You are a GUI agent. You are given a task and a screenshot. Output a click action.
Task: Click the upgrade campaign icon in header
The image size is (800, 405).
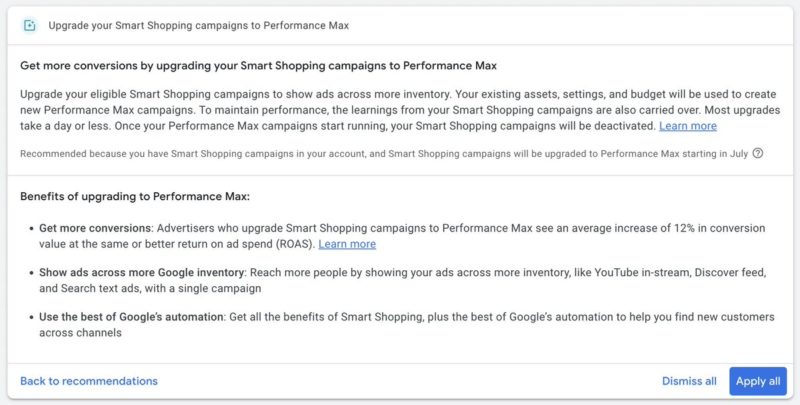click(x=30, y=24)
